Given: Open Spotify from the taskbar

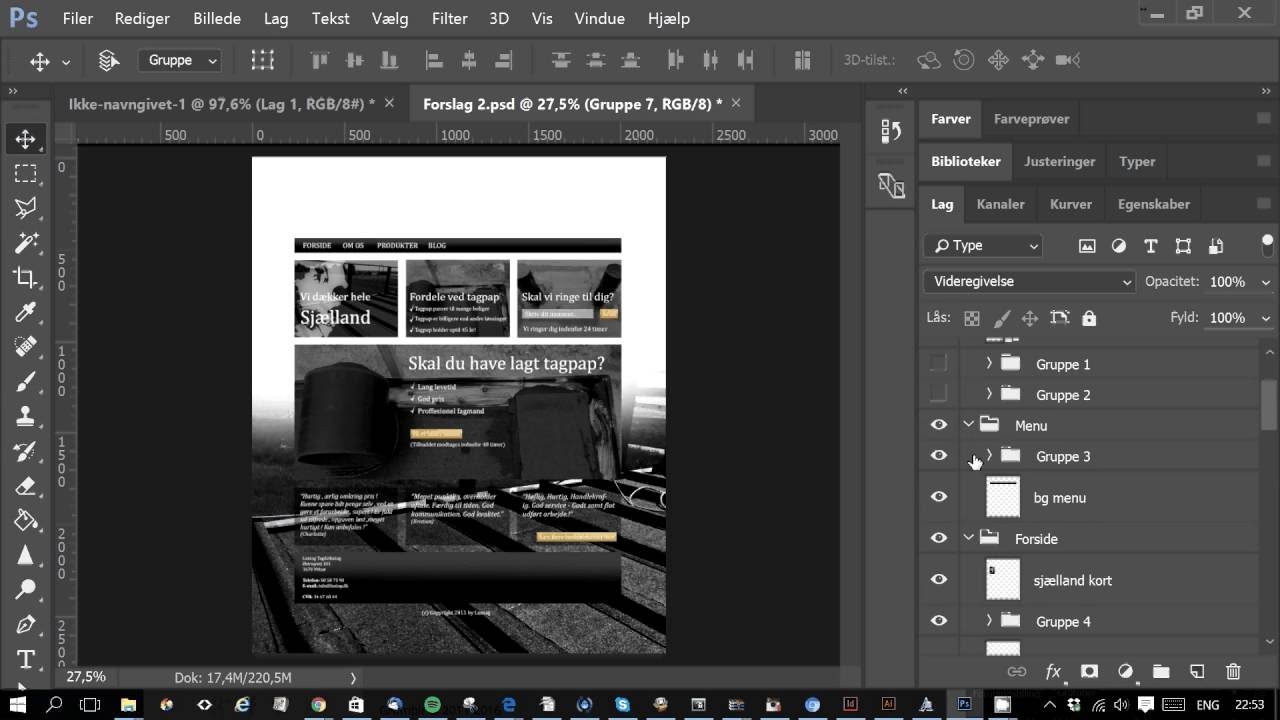Looking at the screenshot, I should pos(432,704).
